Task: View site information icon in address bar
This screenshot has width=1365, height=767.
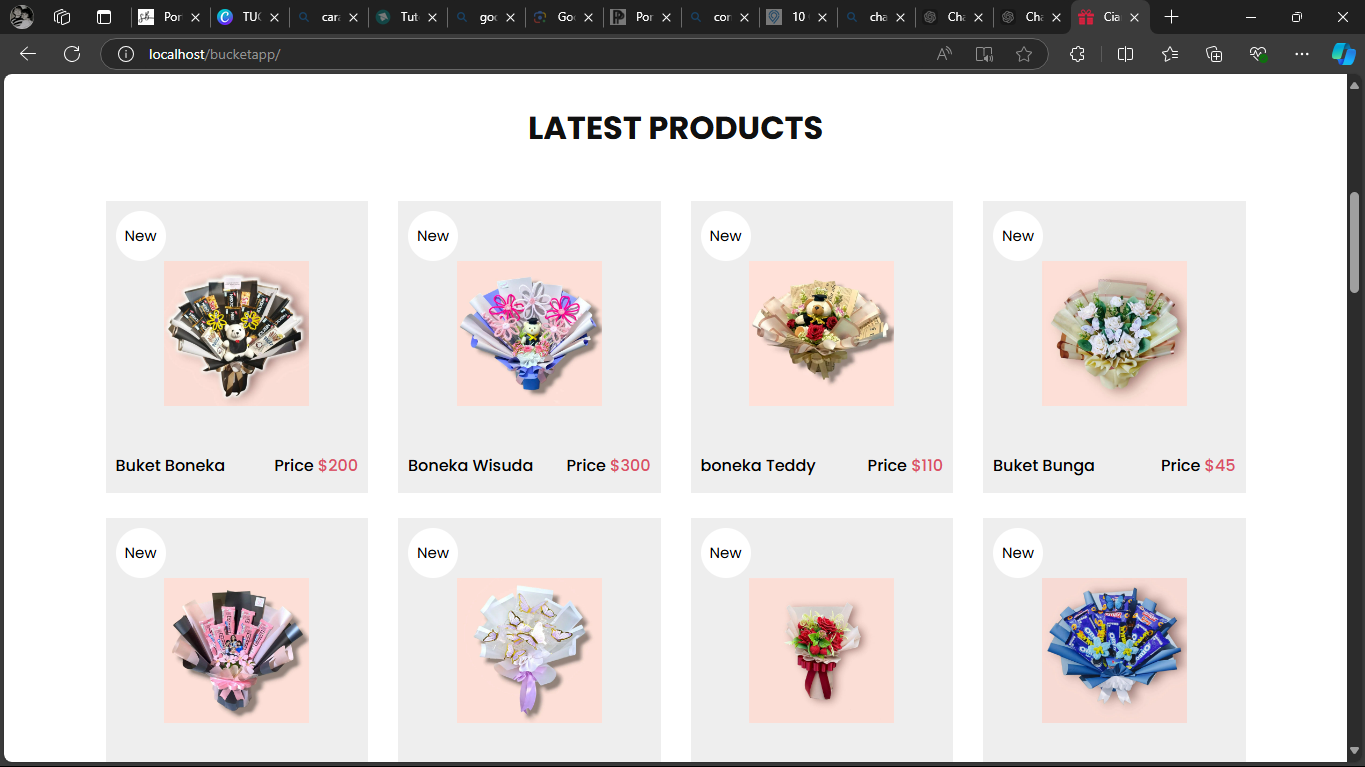Action: point(126,54)
